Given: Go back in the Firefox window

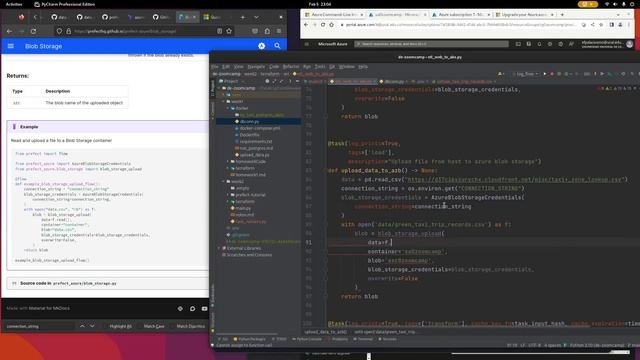Looking at the screenshot, I should (9, 31).
